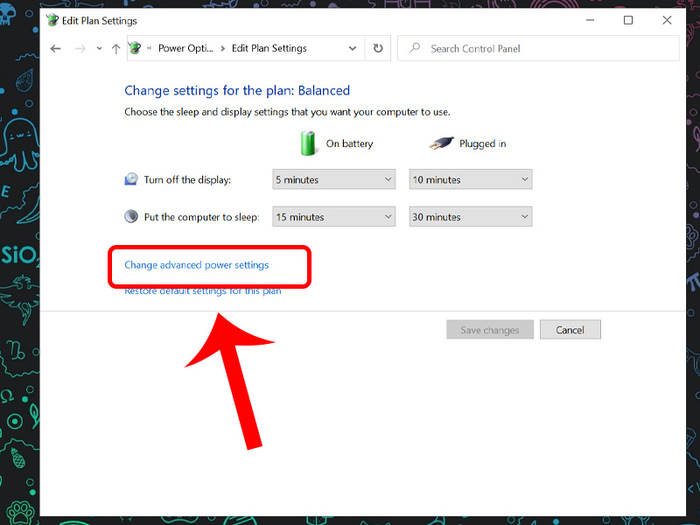Click the address bar breadcrumb separator chevron
This screenshot has height=525, width=700.
223,48
